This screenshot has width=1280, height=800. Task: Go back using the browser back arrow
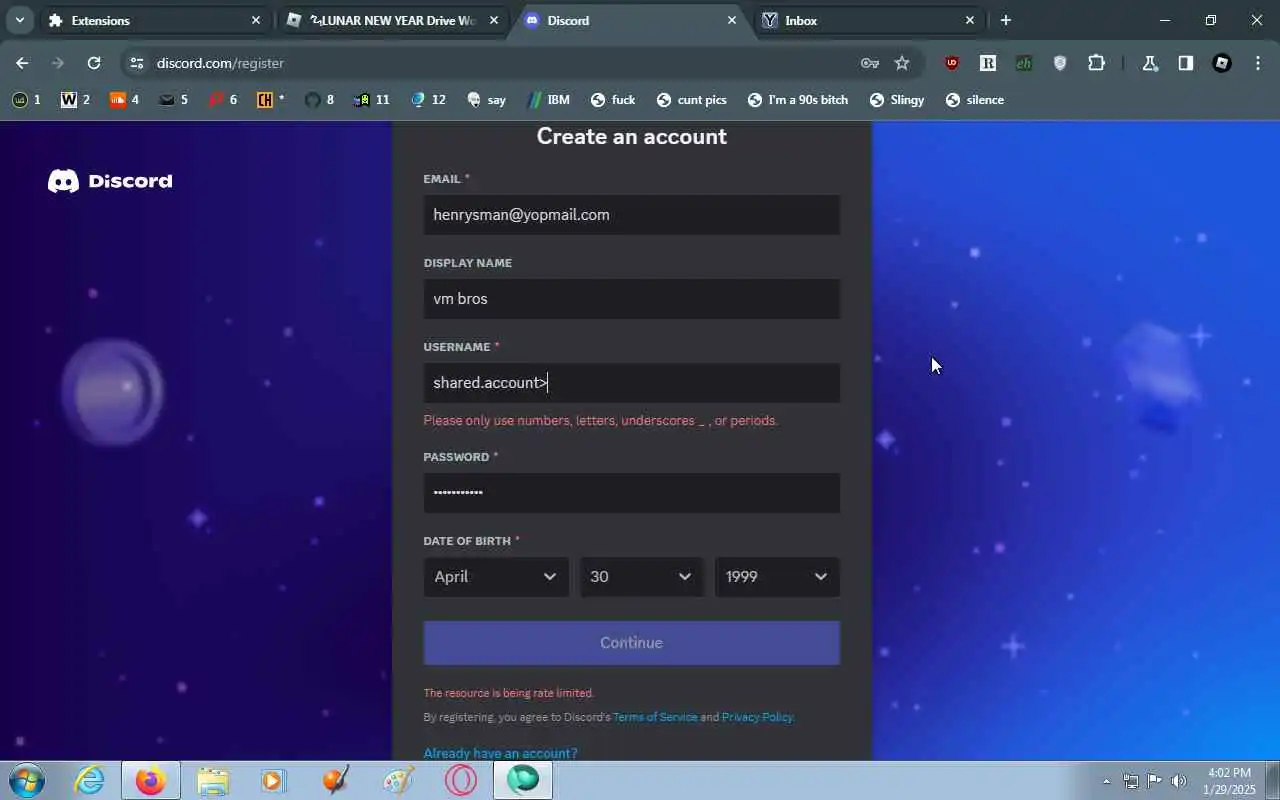[22, 63]
